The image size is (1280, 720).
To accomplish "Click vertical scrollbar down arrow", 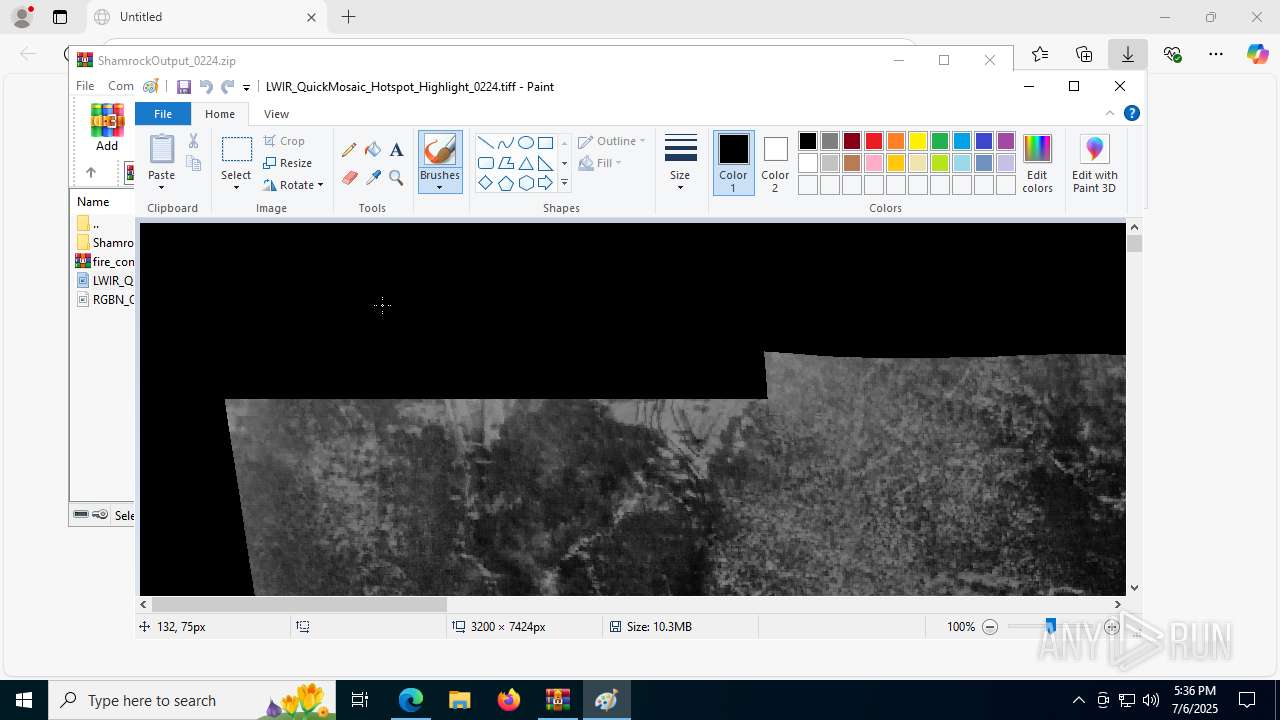I will pos(1134,588).
